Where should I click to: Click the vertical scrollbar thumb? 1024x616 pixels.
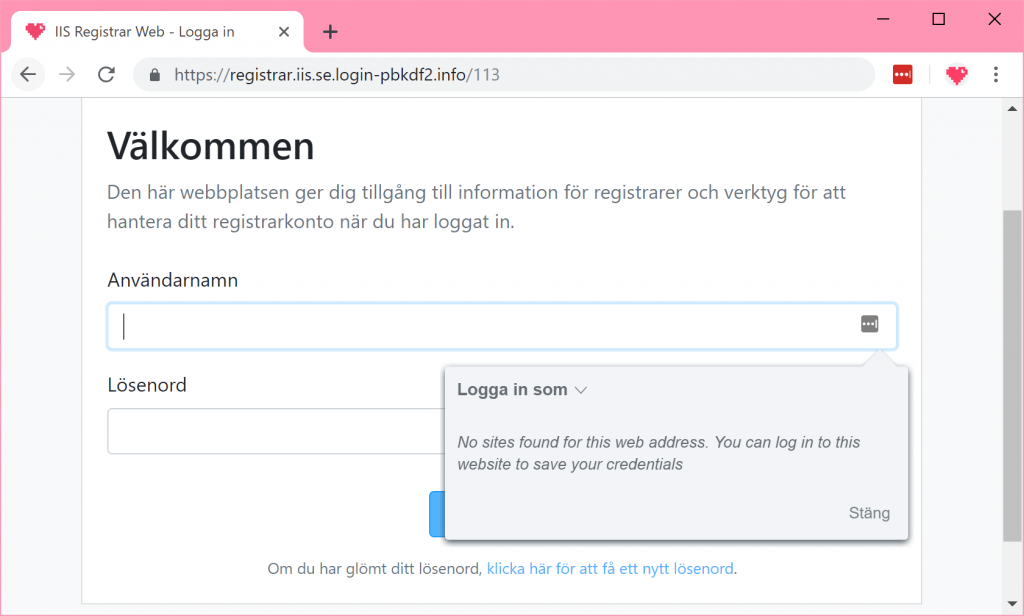[x=1012, y=376]
